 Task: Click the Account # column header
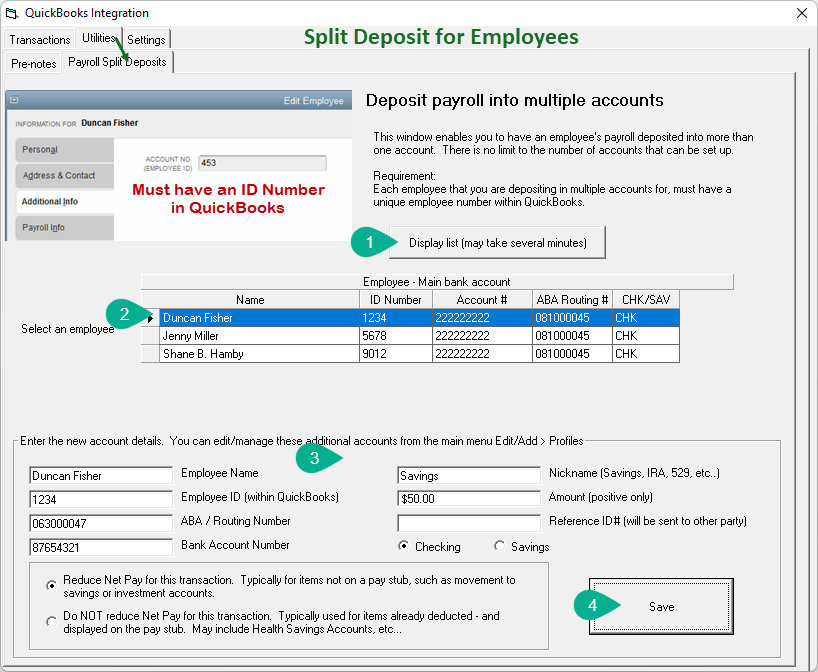tap(482, 299)
